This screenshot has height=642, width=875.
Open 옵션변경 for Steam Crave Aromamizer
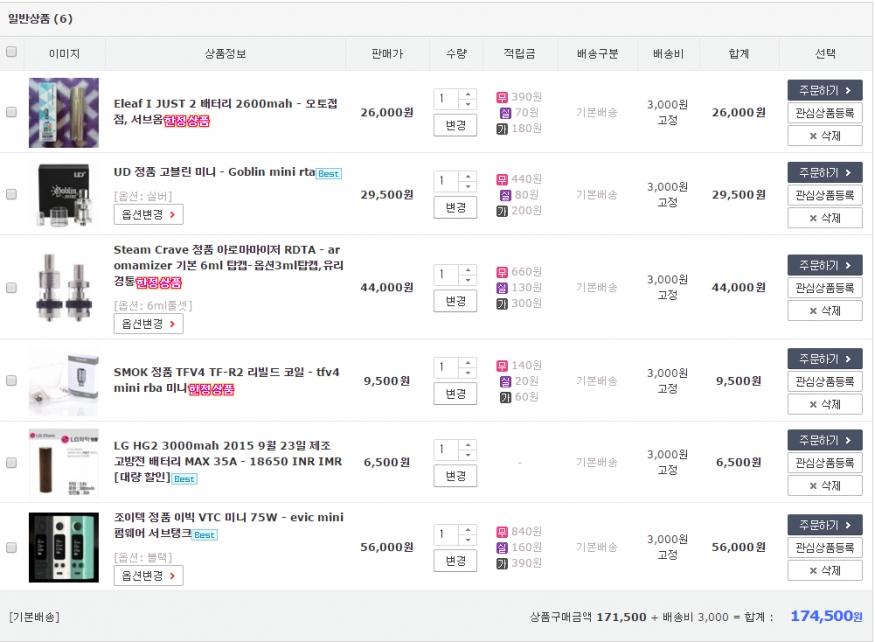click(148, 324)
